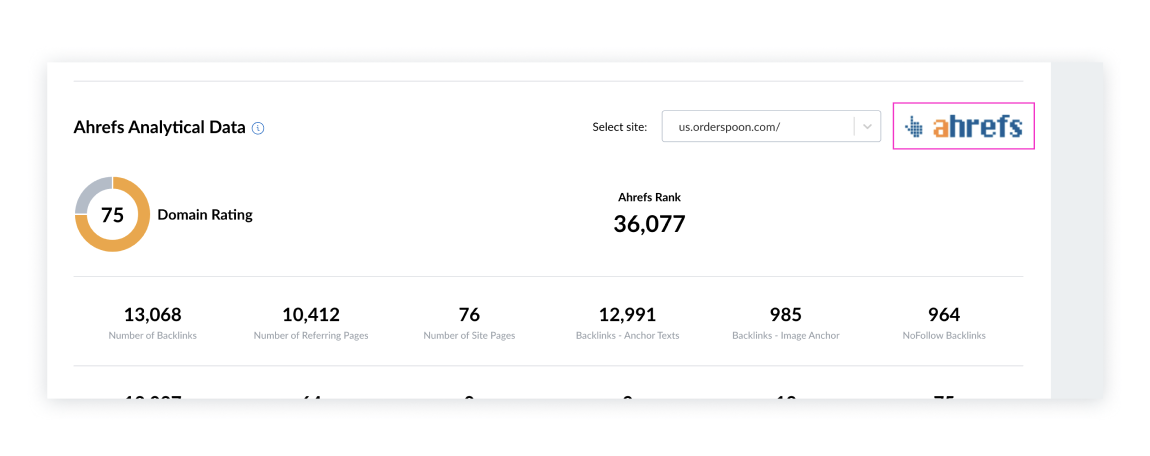The height and width of the screenshot is (456, 1150).
Task: Click the NoFollow Backlinks label
Action: click(943, 336)
